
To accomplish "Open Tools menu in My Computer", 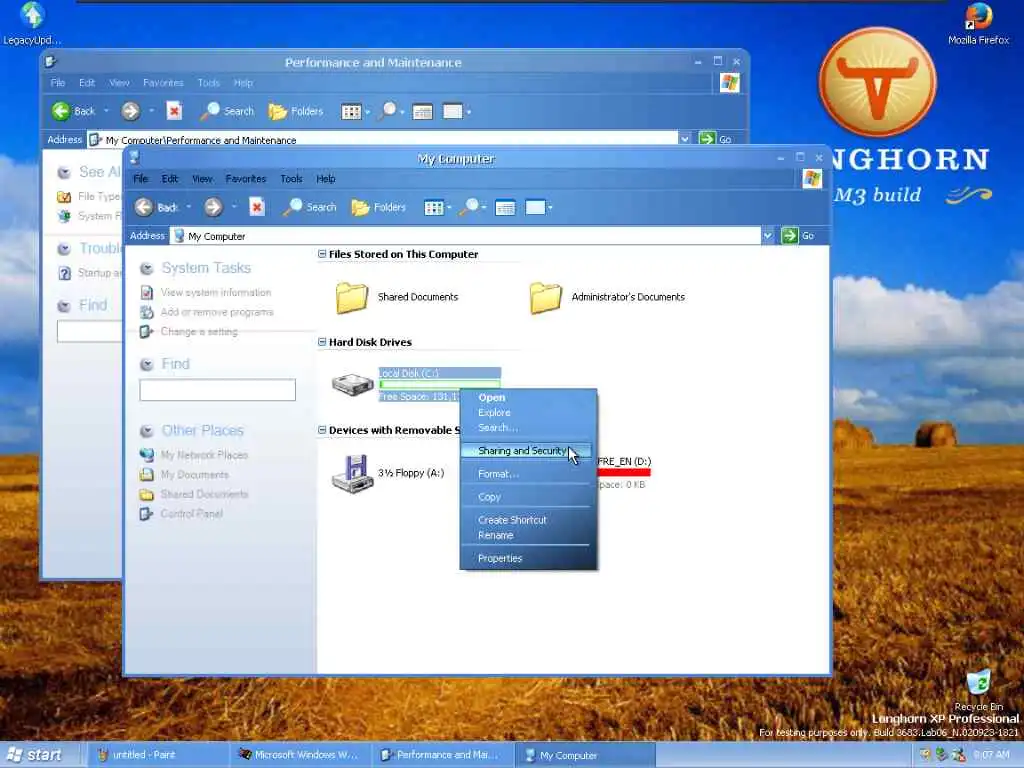I will (x=291, y=178).
